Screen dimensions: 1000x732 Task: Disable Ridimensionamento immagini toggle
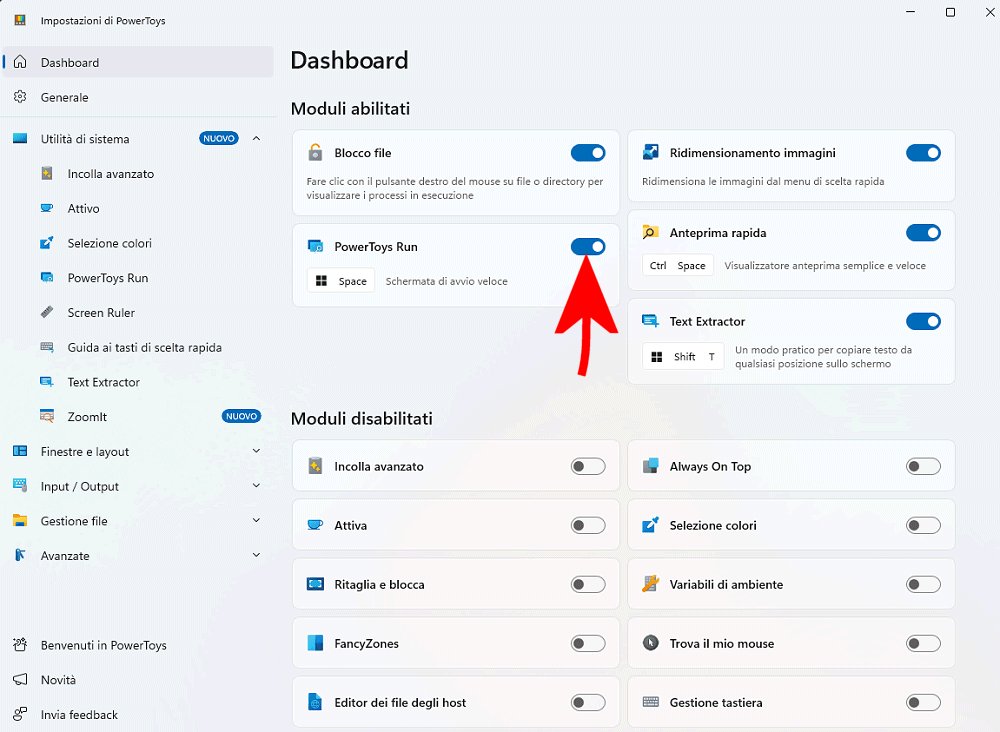pyautogui.click(x=923, y=153)
